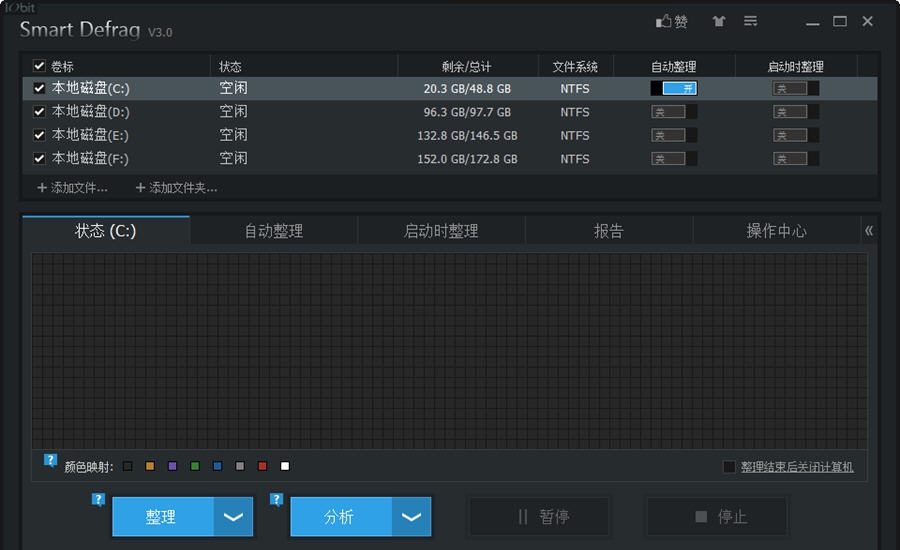
Task: Click the thumbs-up 赞 icon
Action: [x=665, y=21]
